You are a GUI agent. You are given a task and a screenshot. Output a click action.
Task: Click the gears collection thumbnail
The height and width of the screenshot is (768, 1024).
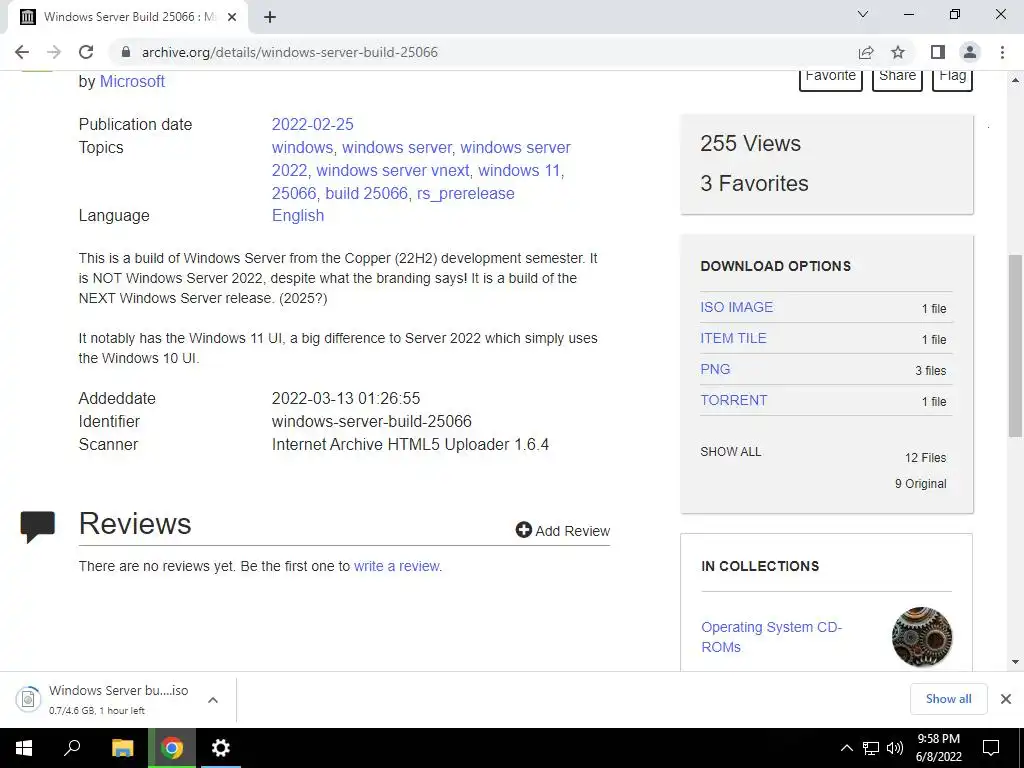tap(921, 637)
